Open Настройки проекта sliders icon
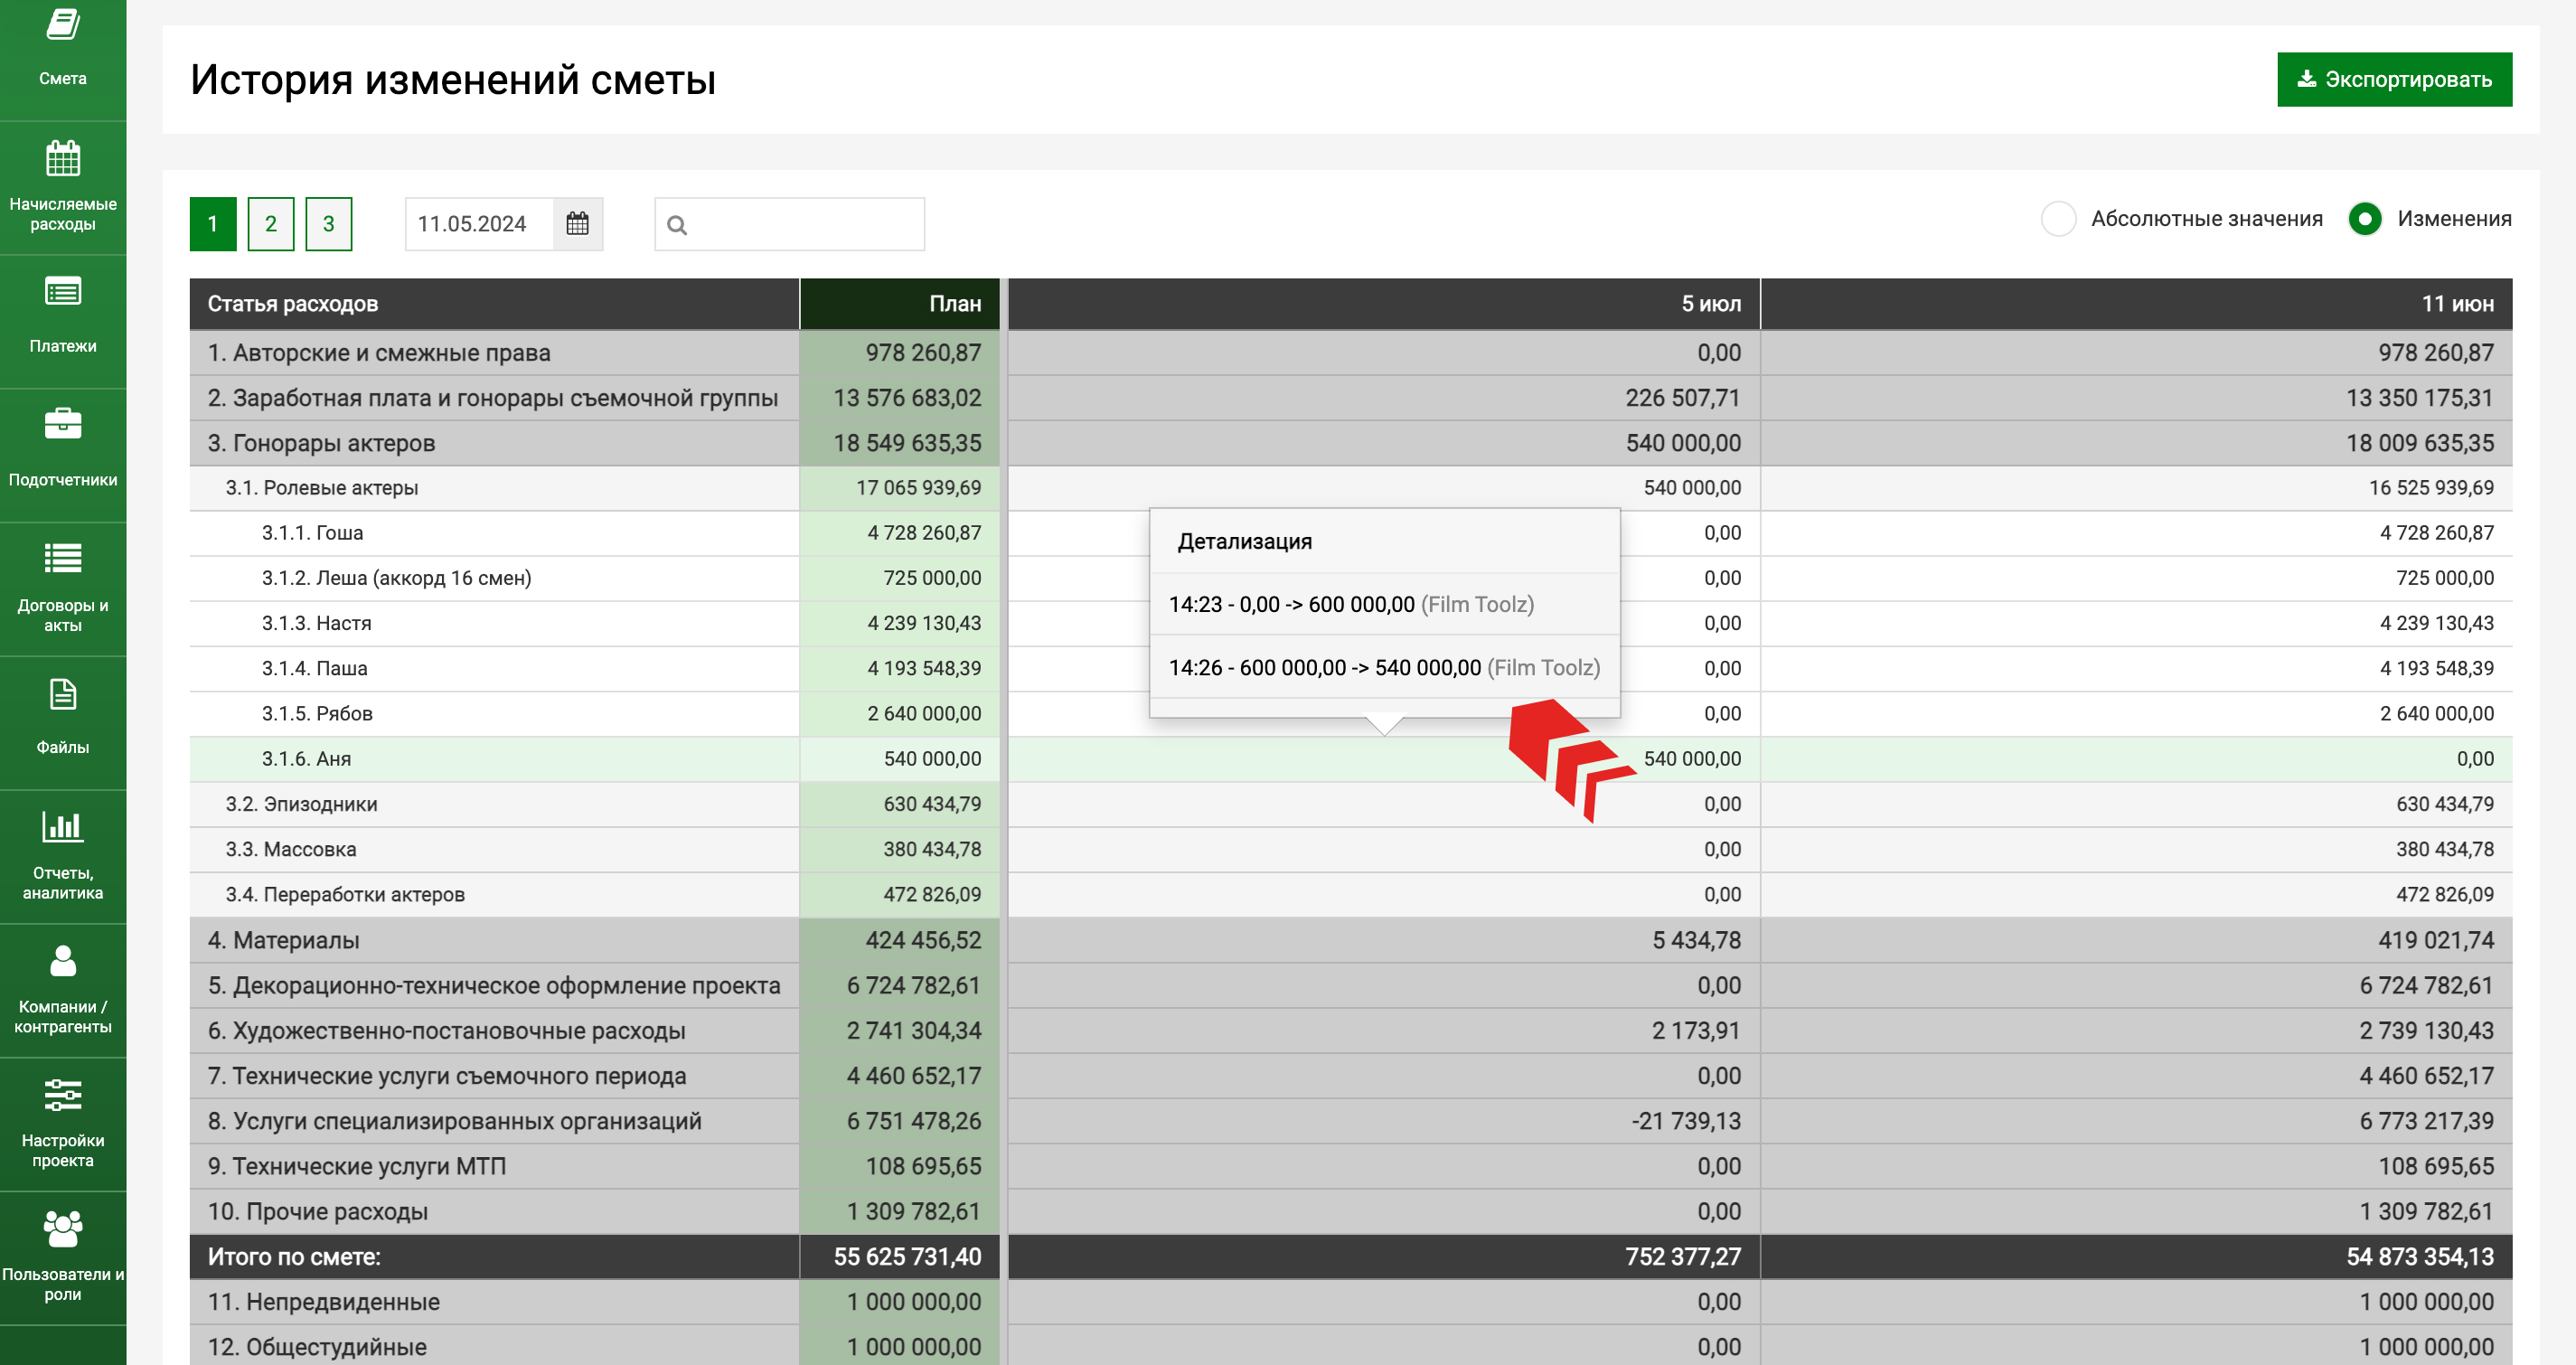This screenshot has height=1365, width=2576. [62, 1094]
